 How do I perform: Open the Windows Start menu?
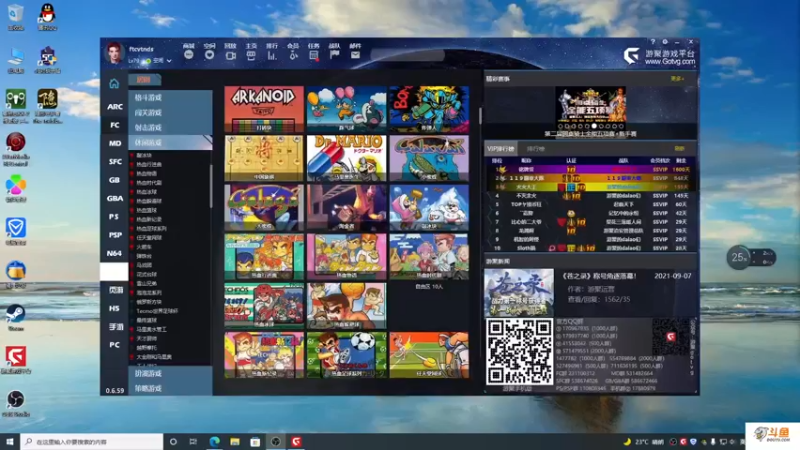(x=10, y=442)
